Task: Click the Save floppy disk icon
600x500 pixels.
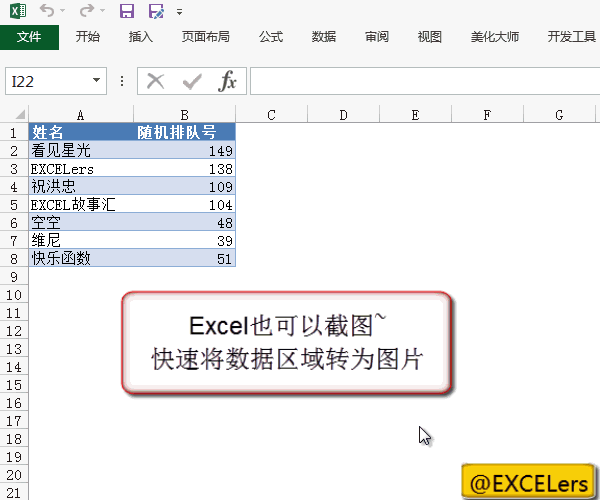Action: click(126, 12)
